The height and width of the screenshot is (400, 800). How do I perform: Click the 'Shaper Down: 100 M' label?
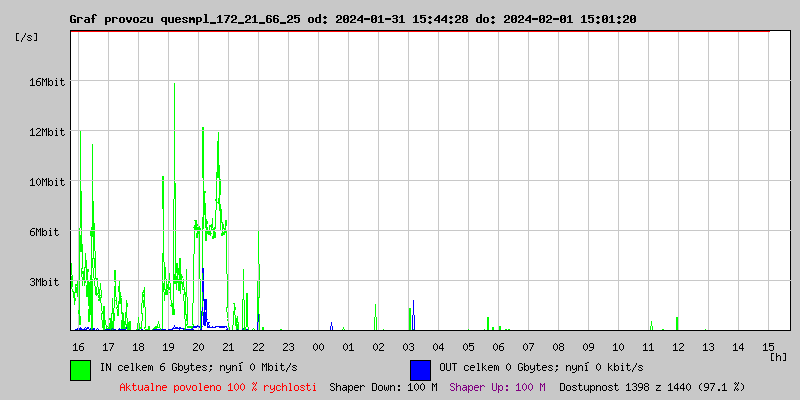(x=383, y=386)
